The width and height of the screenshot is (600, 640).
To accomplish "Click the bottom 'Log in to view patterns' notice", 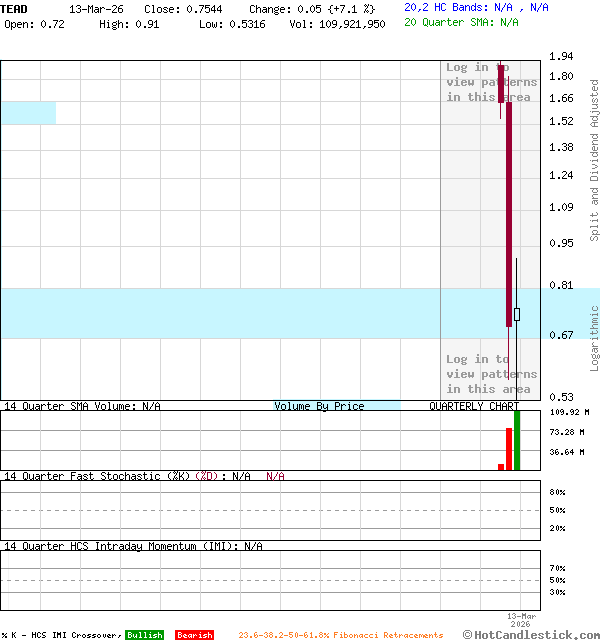I will pyautogui.click(x=491, y=374).
